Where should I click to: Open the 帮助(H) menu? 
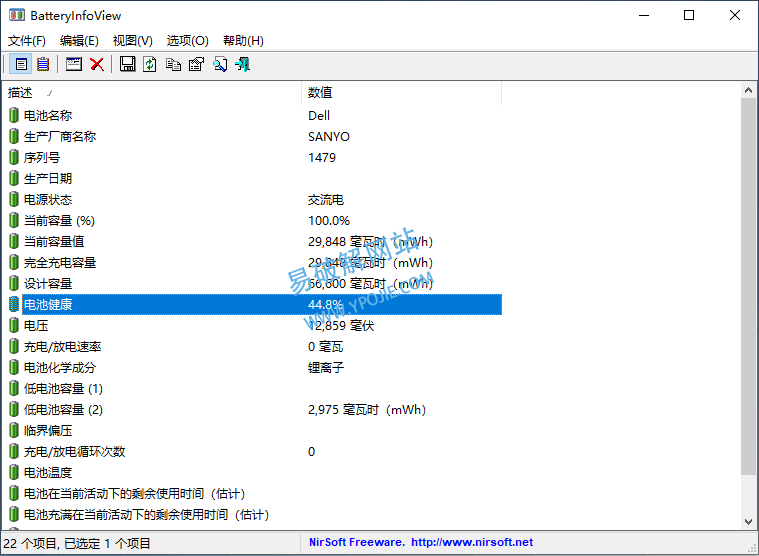click(243, 40)
